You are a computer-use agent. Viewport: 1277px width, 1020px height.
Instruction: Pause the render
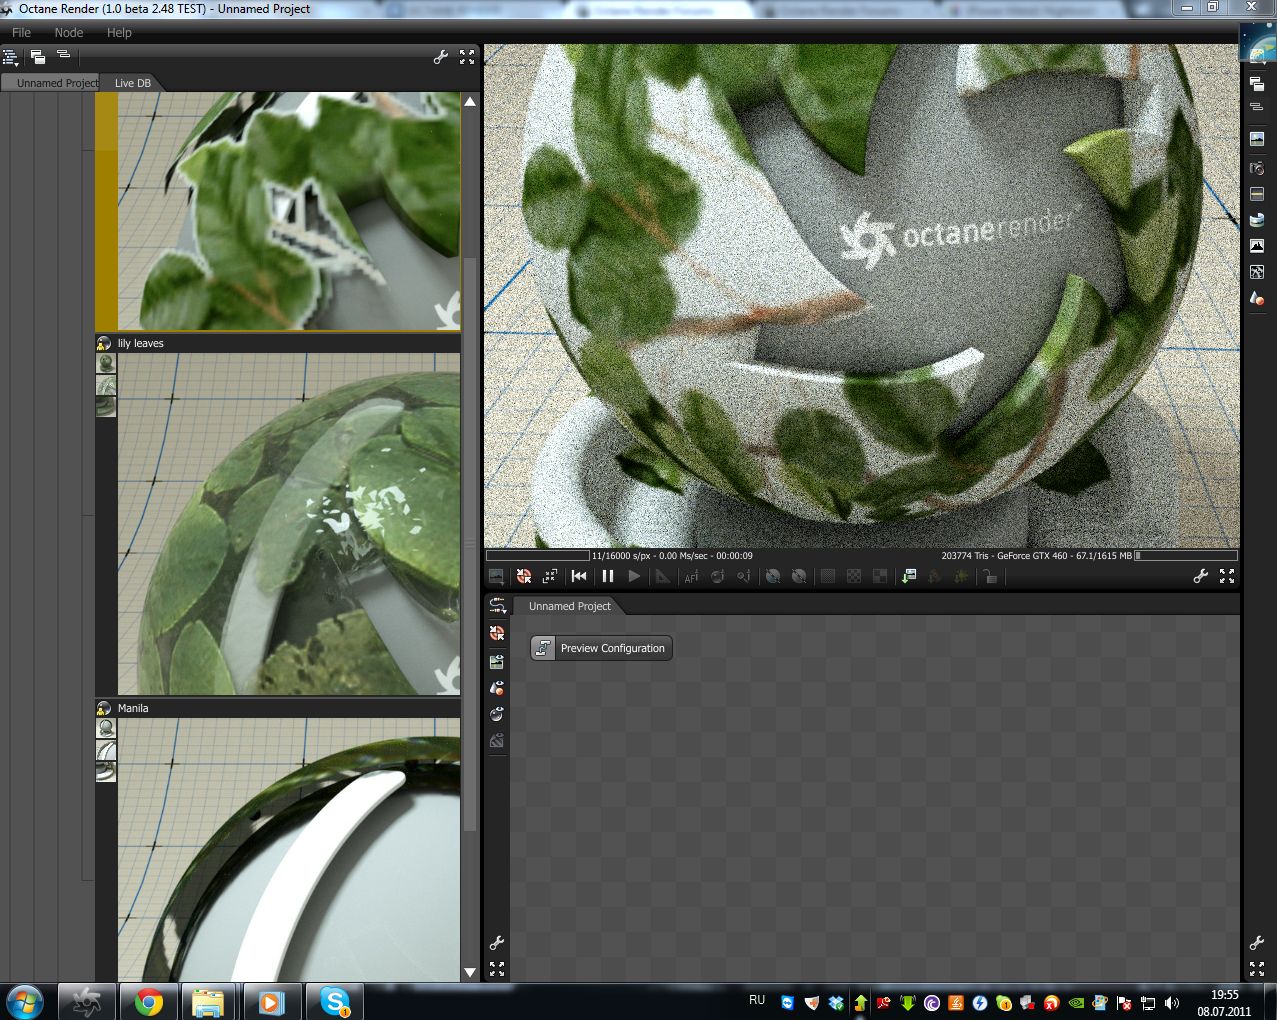coord(607,576)
